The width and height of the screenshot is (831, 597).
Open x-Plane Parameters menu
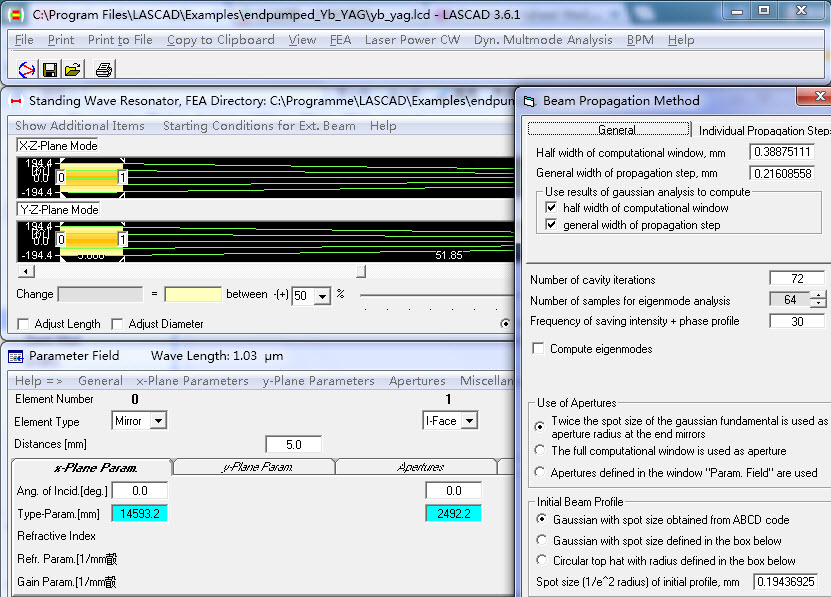click(192, 381)
